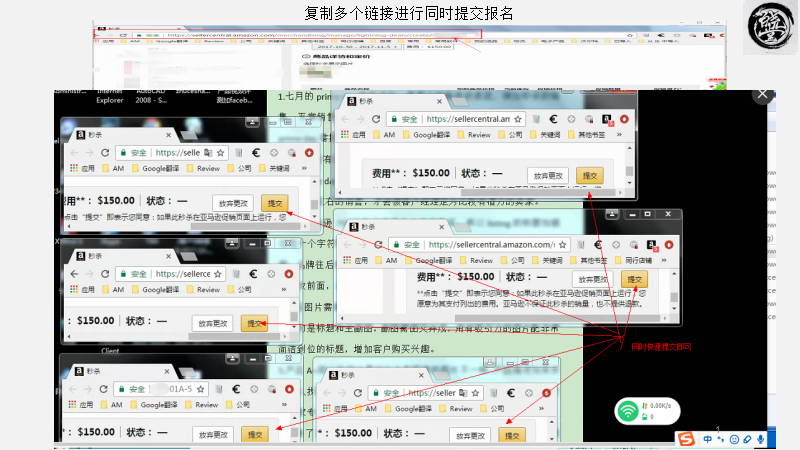Click the address bar showing 01A-5

tap(160, 389)
